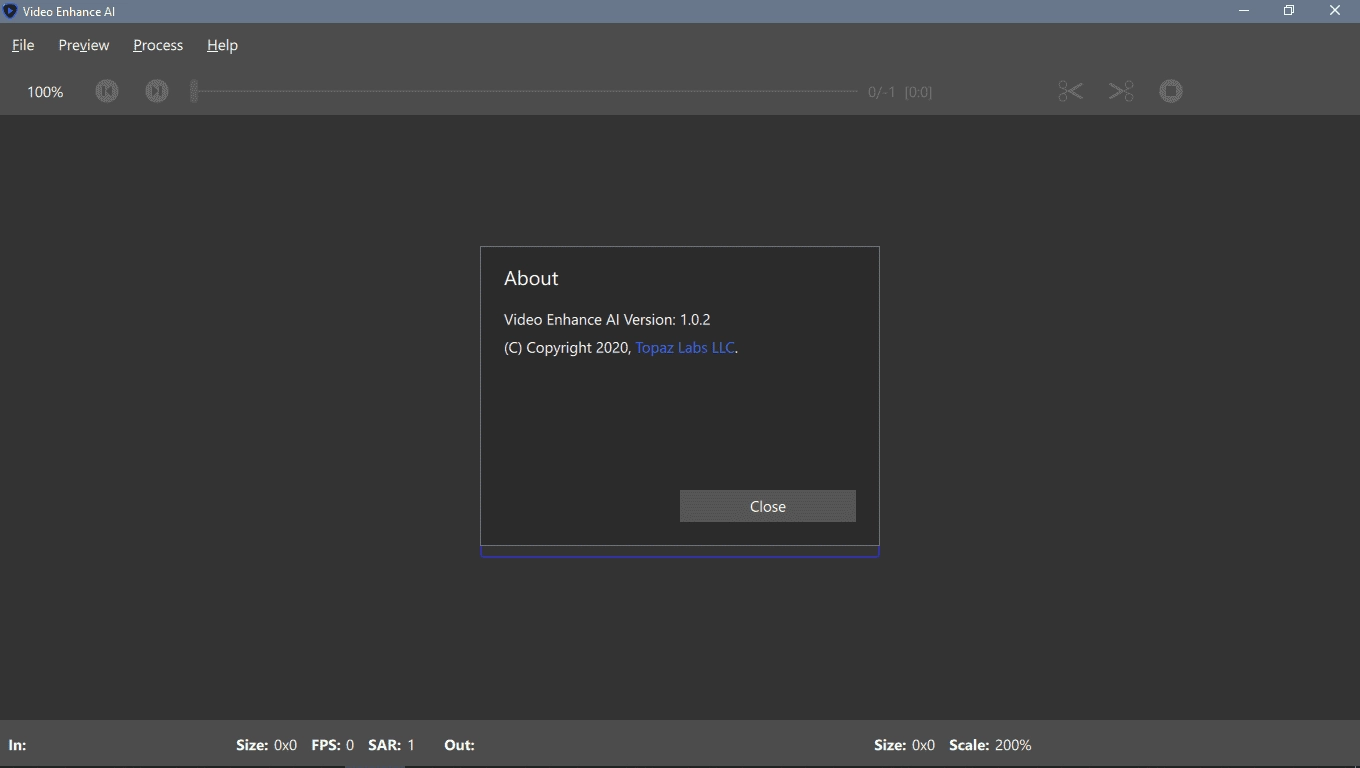Click the Scale 200% status value

pyautogui.click(x=1013, y=745)
